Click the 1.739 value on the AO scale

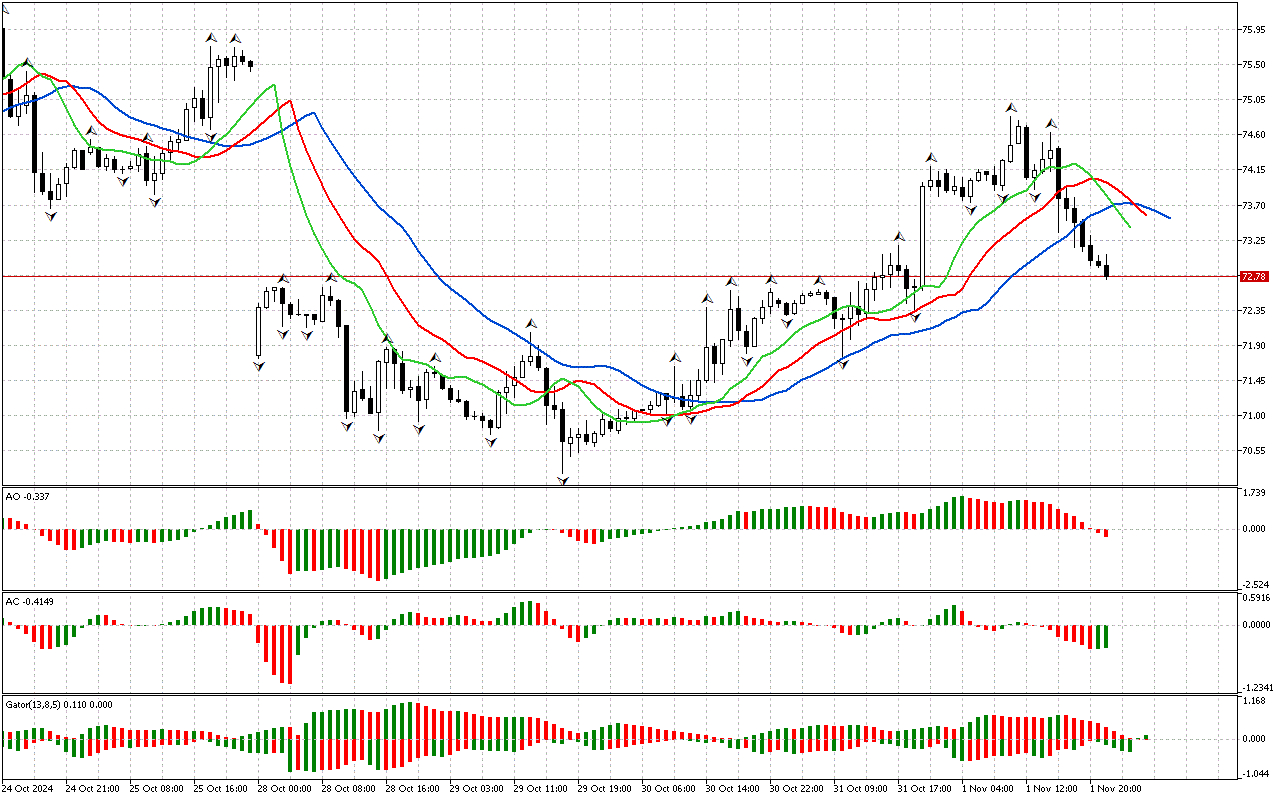tap(1253, 494)
